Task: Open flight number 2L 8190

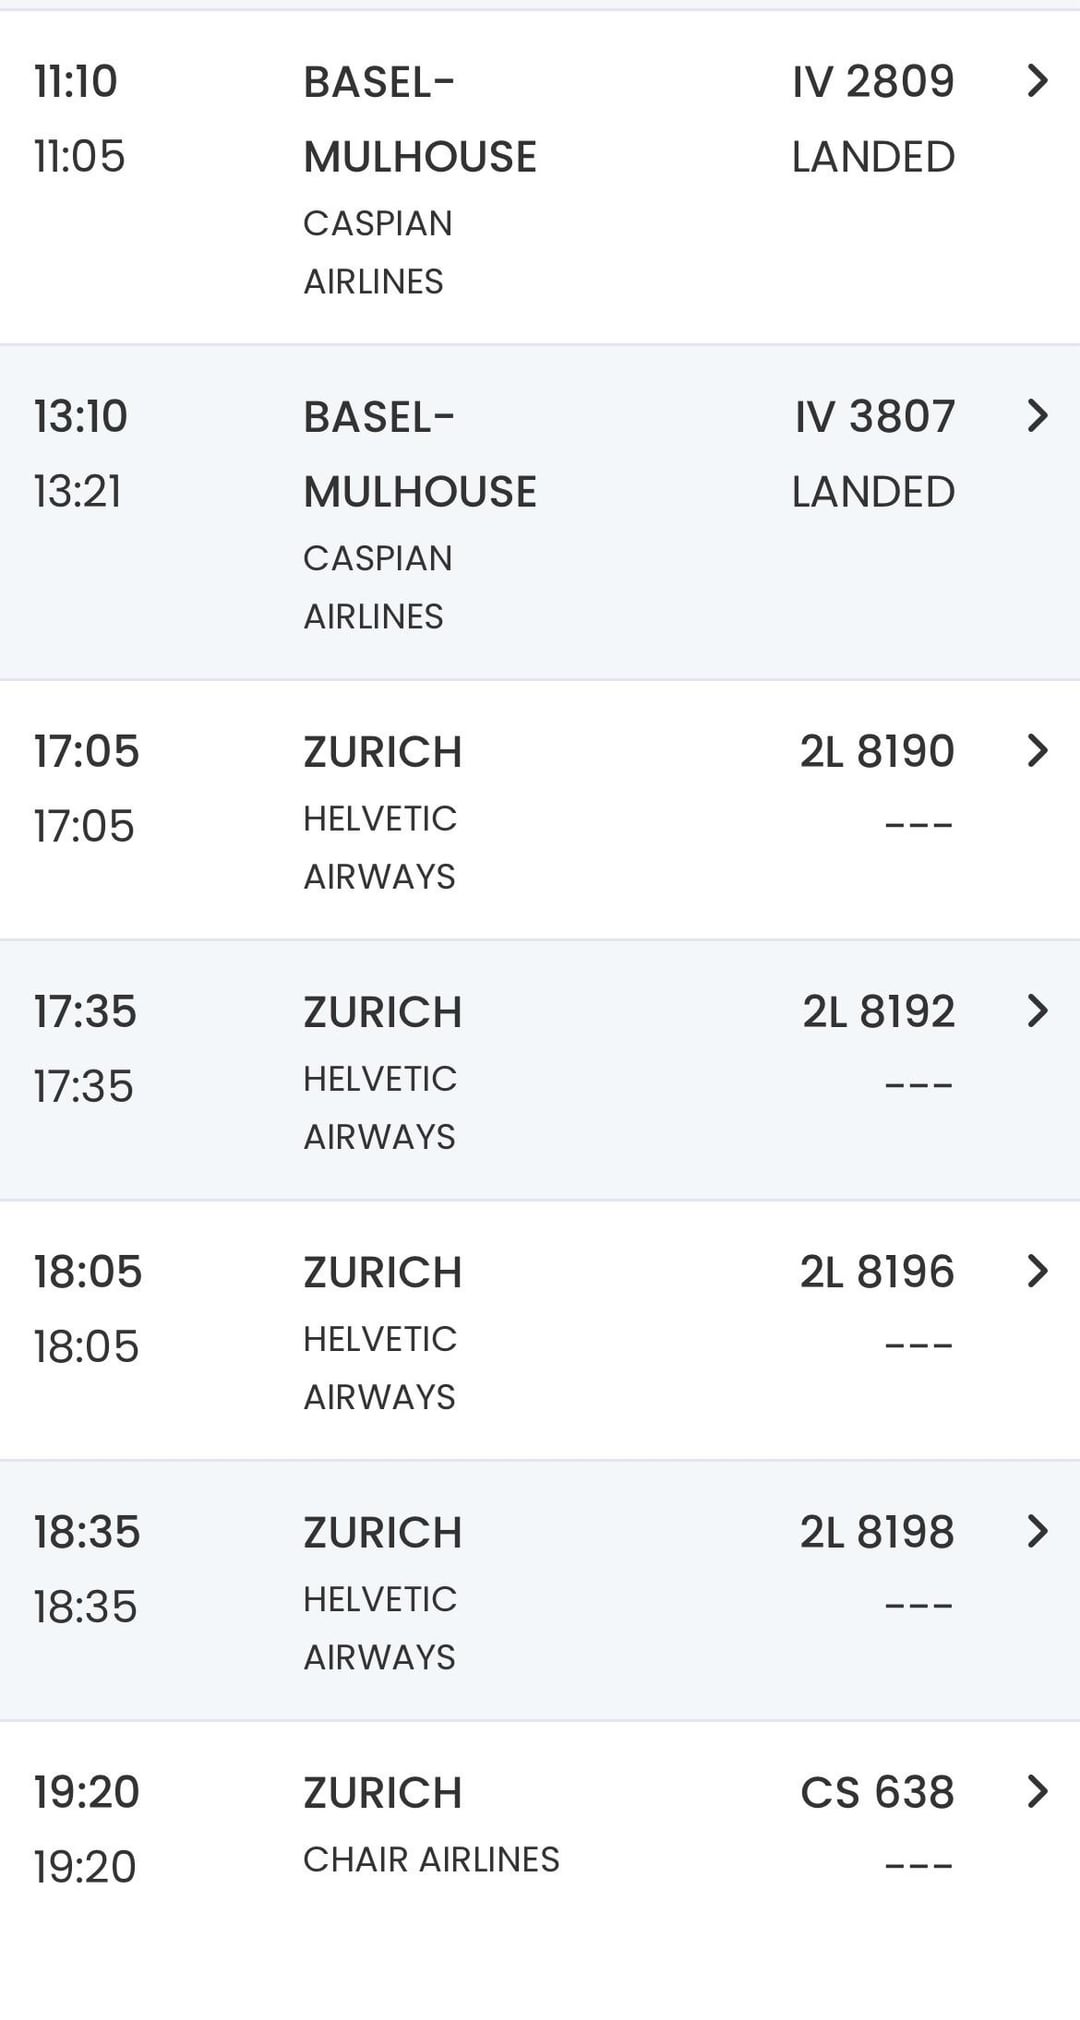Action: pyautogui.click(x=877, y=752)
